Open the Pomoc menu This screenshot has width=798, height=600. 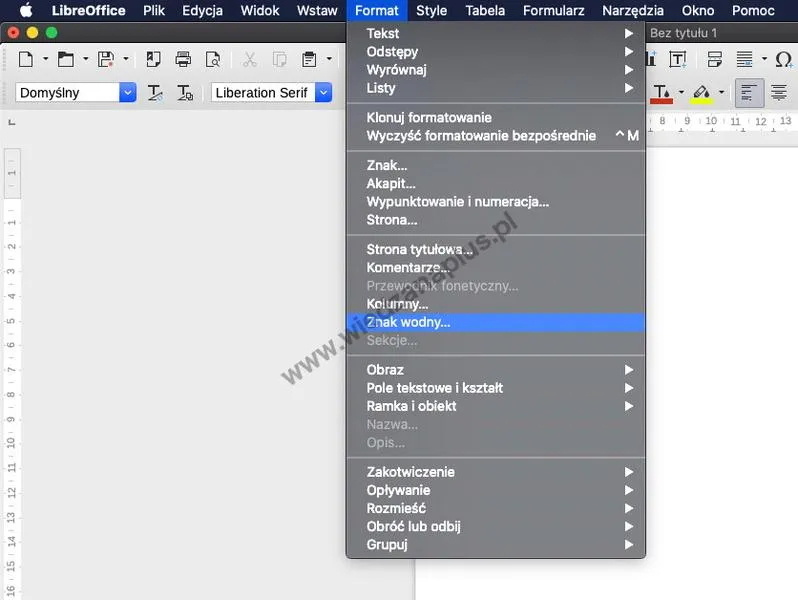753,10
